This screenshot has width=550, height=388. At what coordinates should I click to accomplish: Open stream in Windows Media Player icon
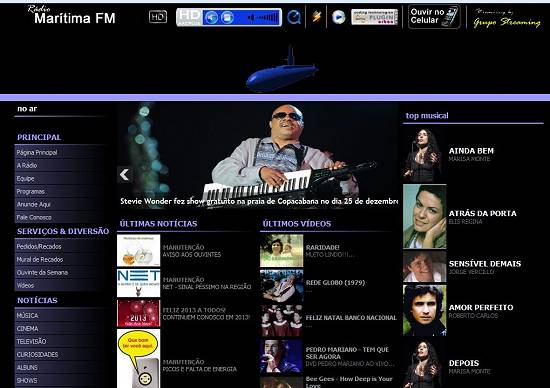pos(338,17)
